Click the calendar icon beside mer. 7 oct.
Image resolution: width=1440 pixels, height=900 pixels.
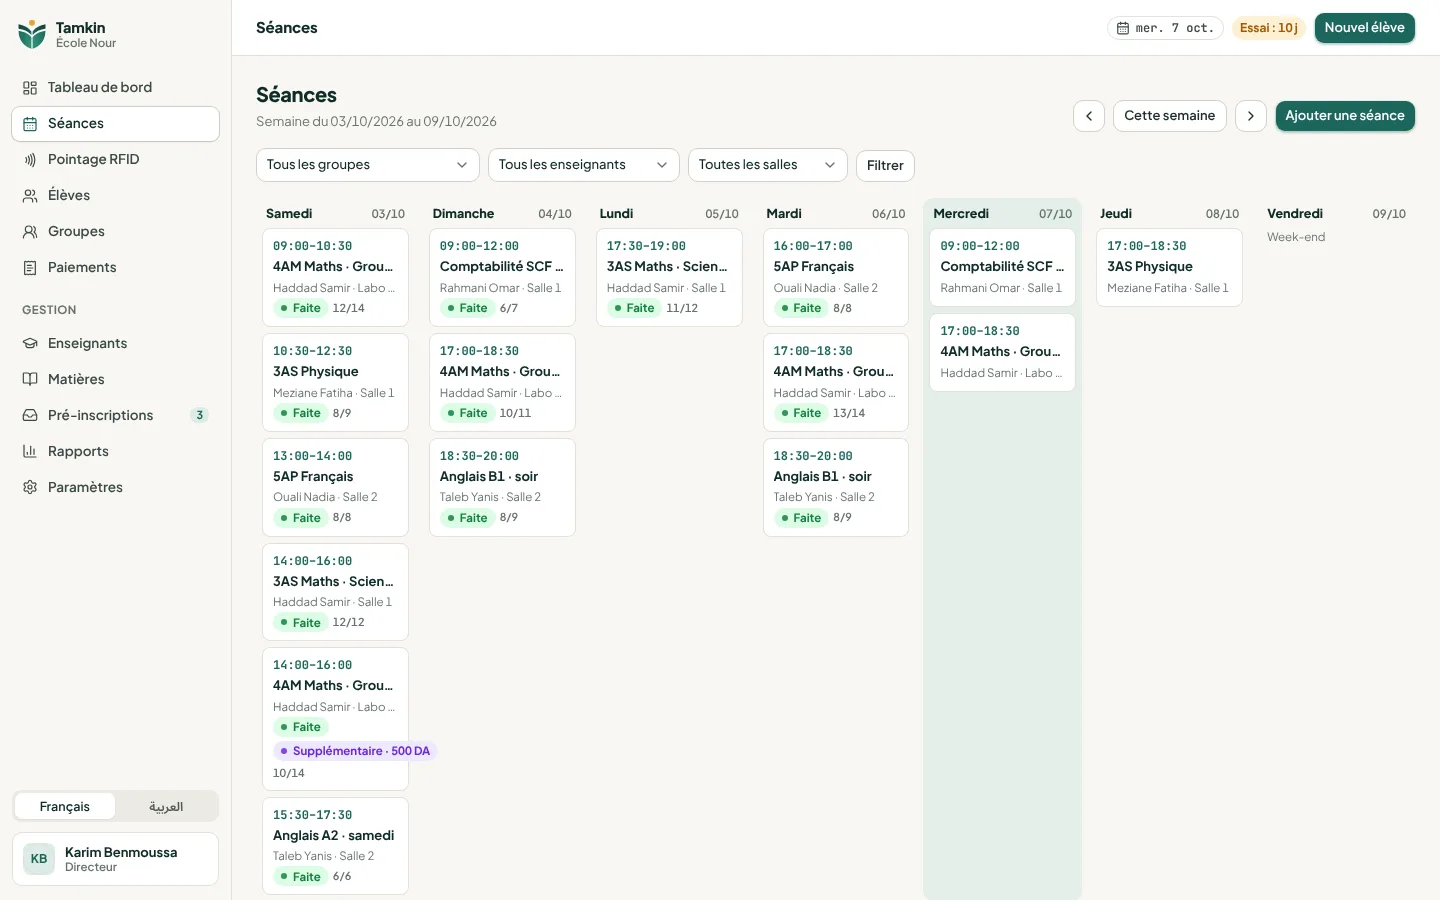point(1123,28)
